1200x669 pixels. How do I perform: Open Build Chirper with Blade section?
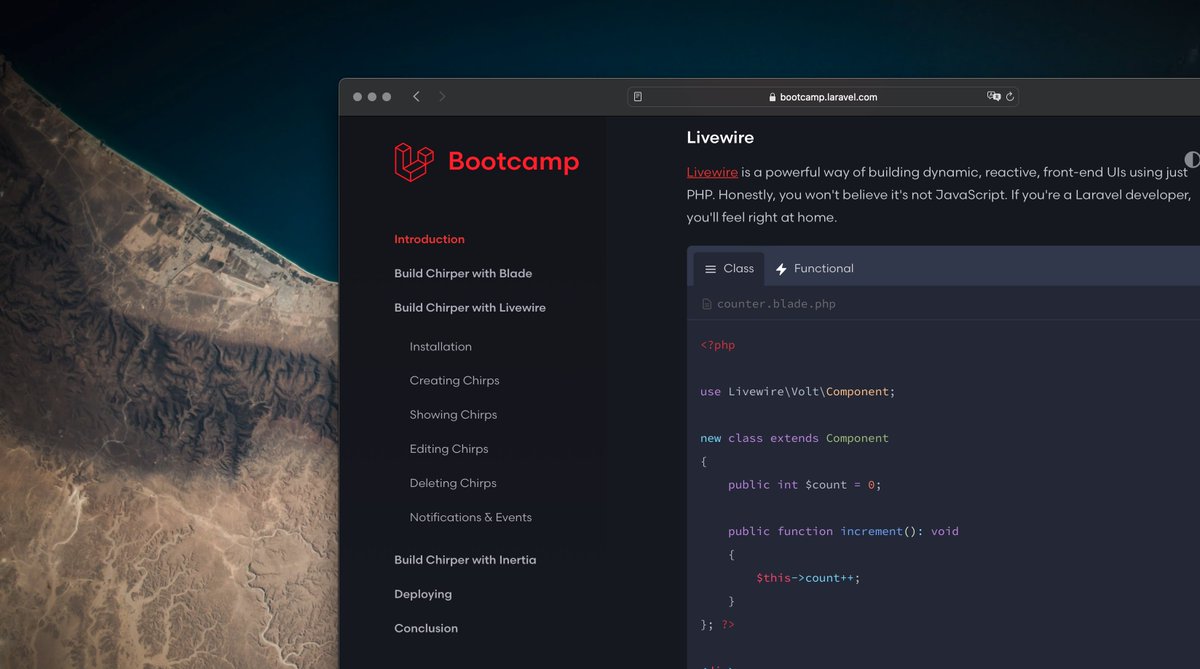[x=463, y=273]
